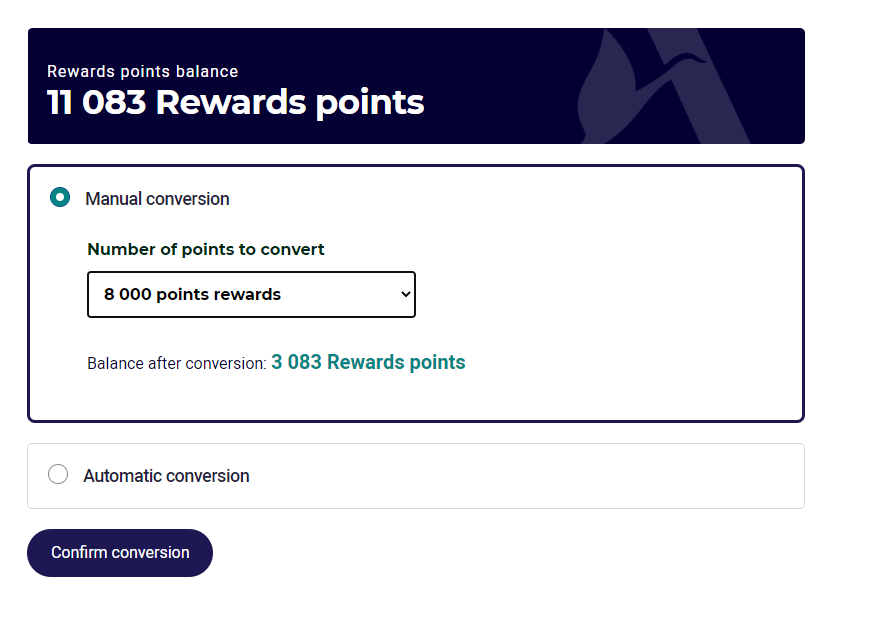Click the dark navy balance banner

click(x=416, y=86)
